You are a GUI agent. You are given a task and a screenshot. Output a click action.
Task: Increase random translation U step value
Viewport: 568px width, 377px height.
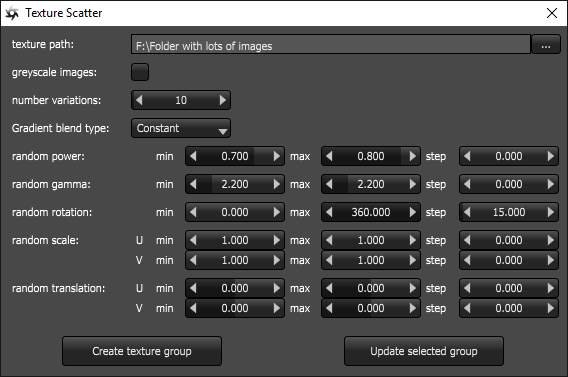[x=551, y=288]
